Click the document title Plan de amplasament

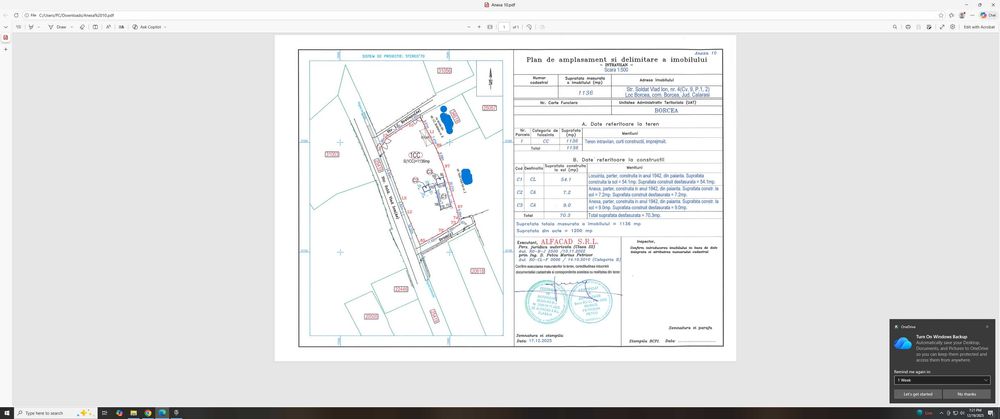point(617,59)
